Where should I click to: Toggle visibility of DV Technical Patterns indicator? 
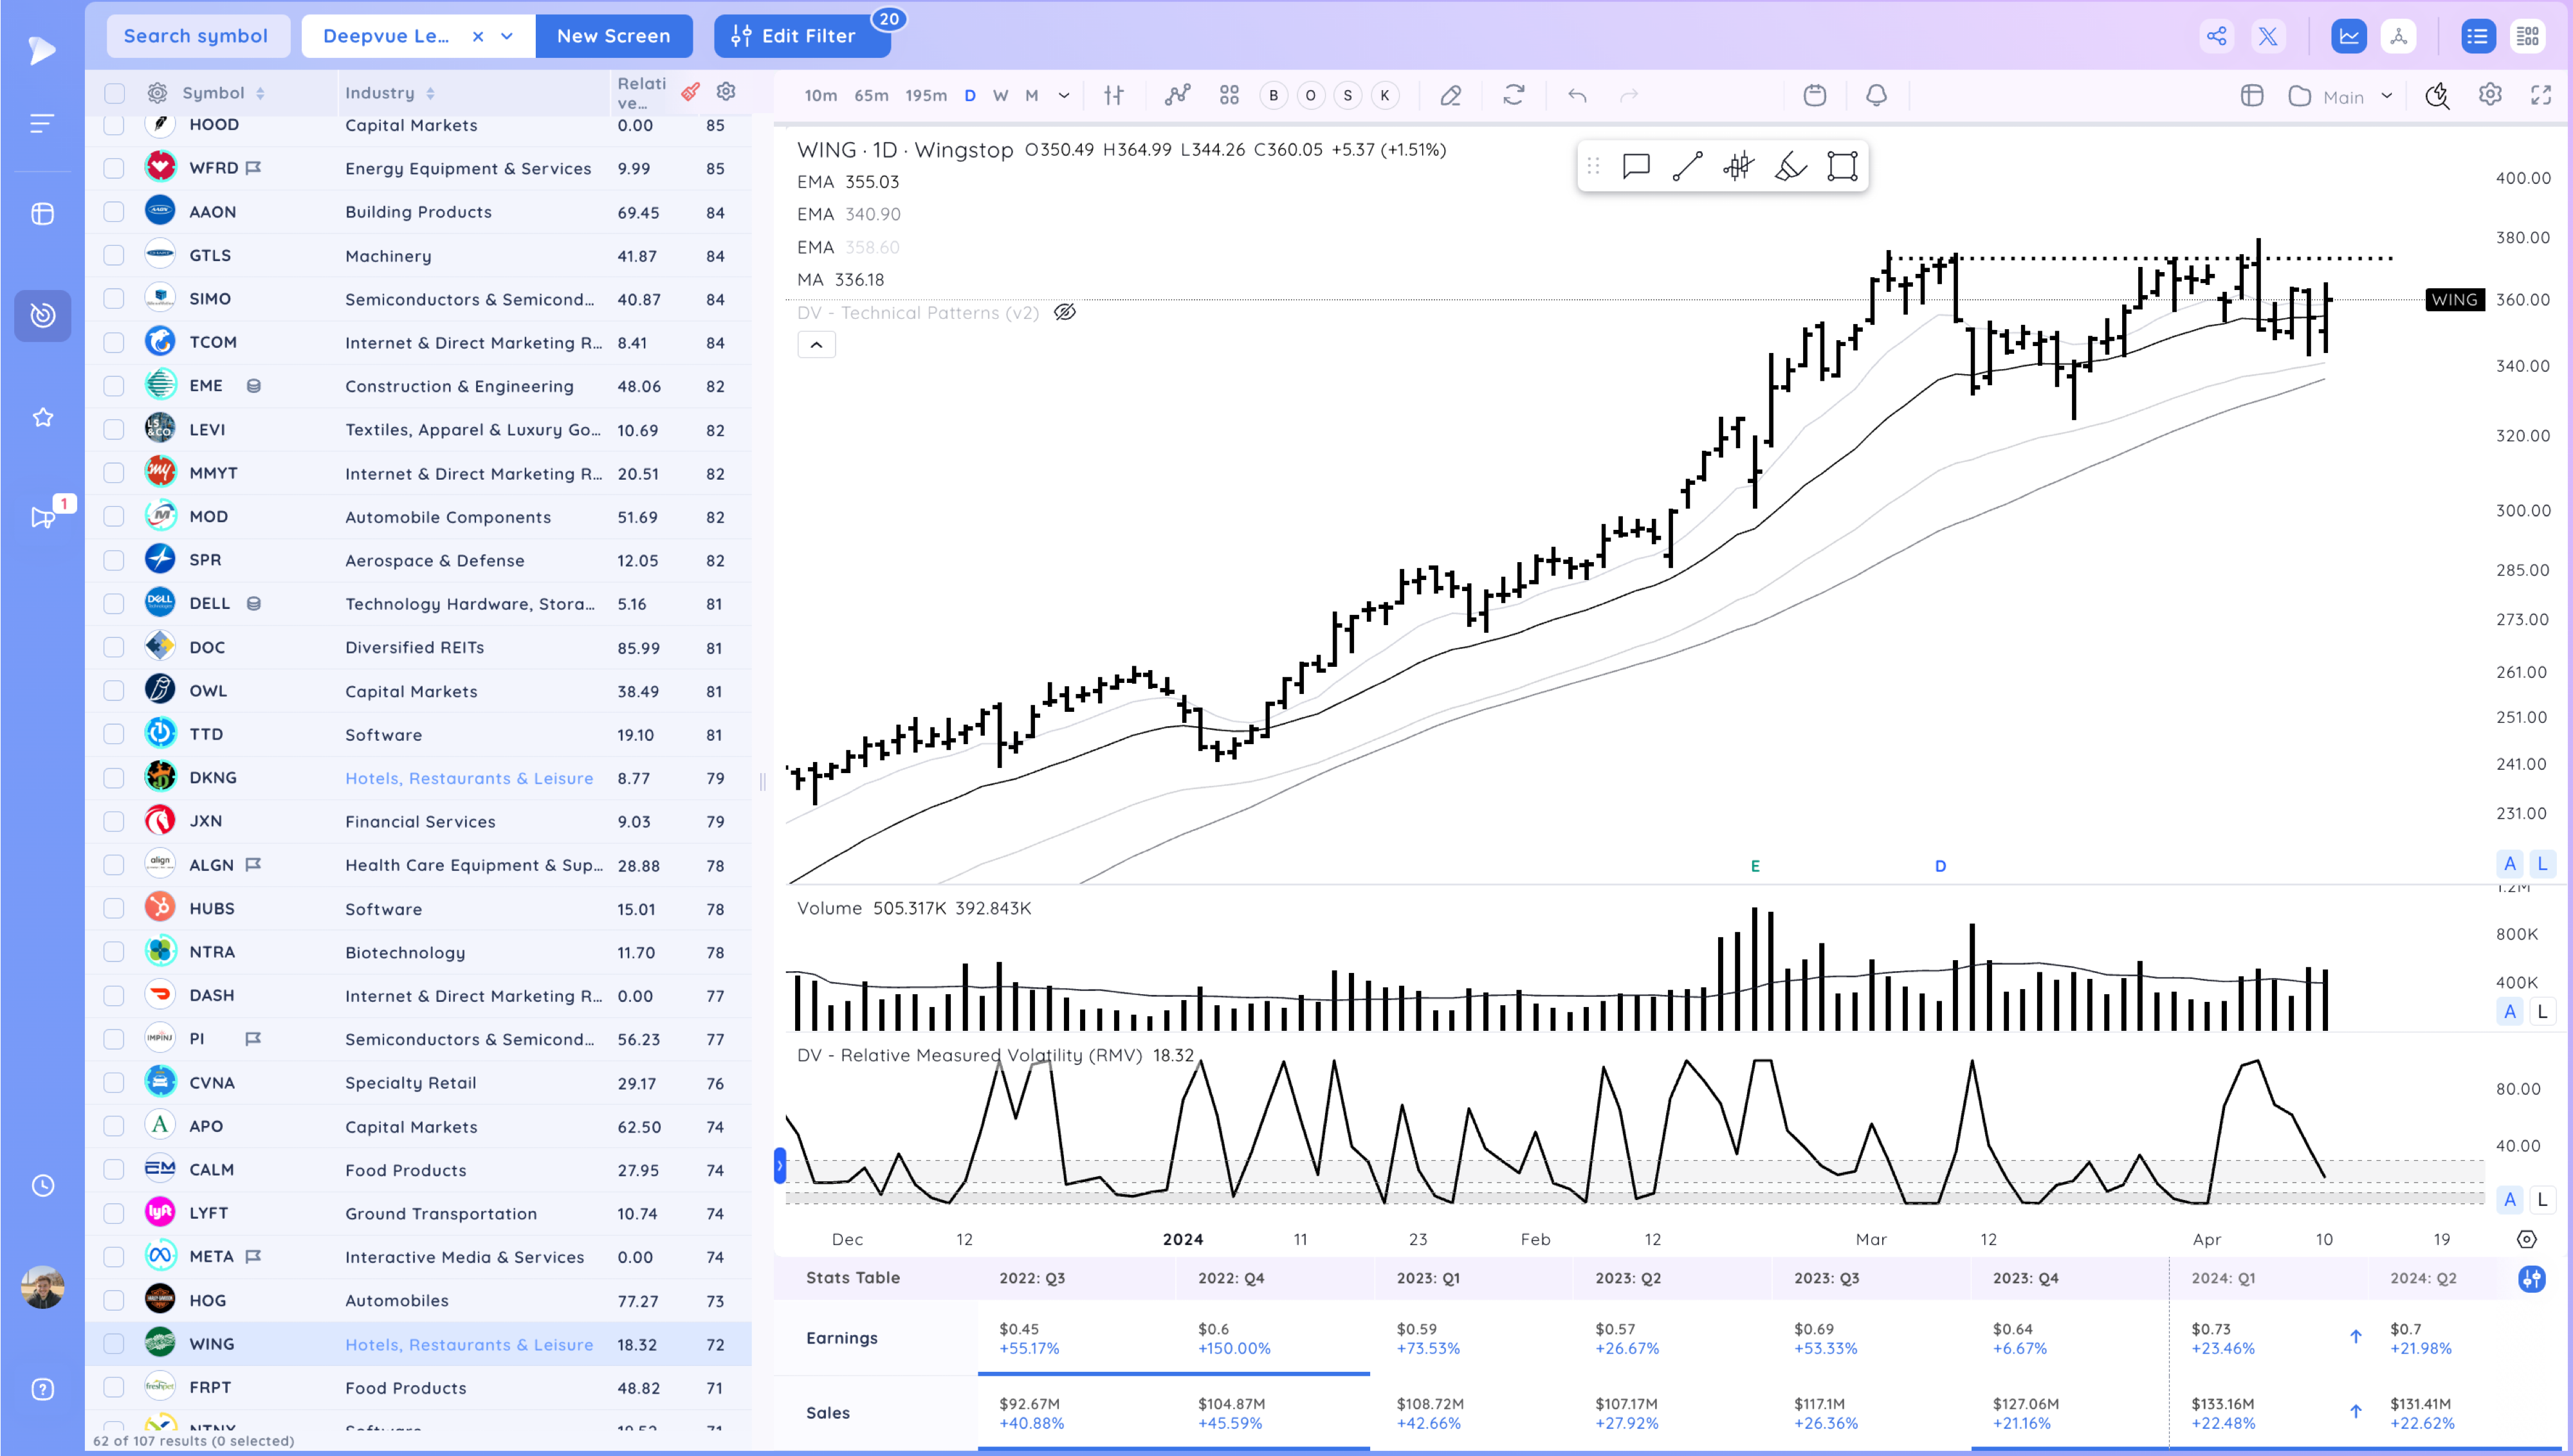click(1065, 312)
